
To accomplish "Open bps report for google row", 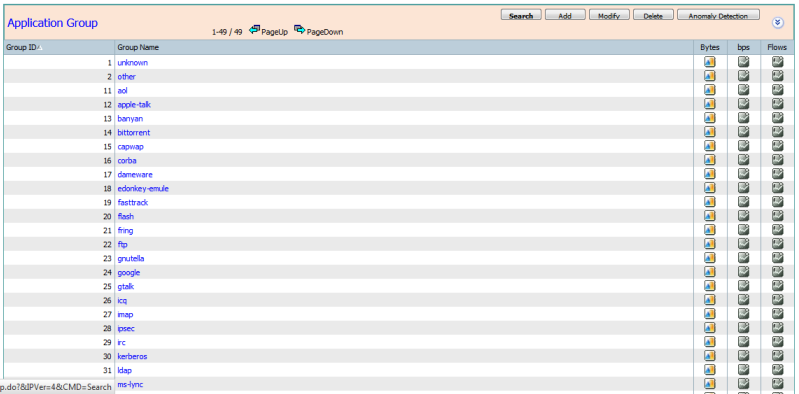I will point(743,272).
